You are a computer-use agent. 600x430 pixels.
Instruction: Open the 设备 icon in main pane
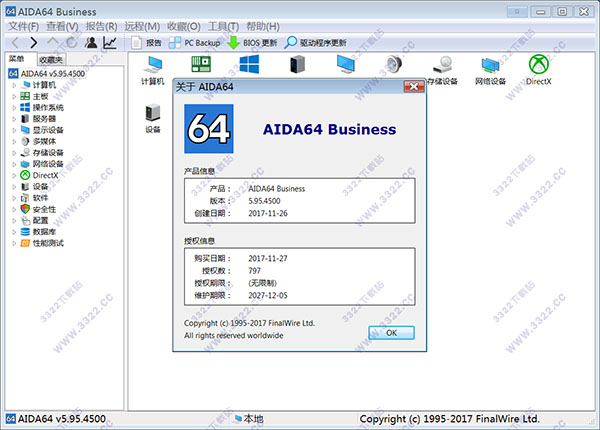point(153,119)
